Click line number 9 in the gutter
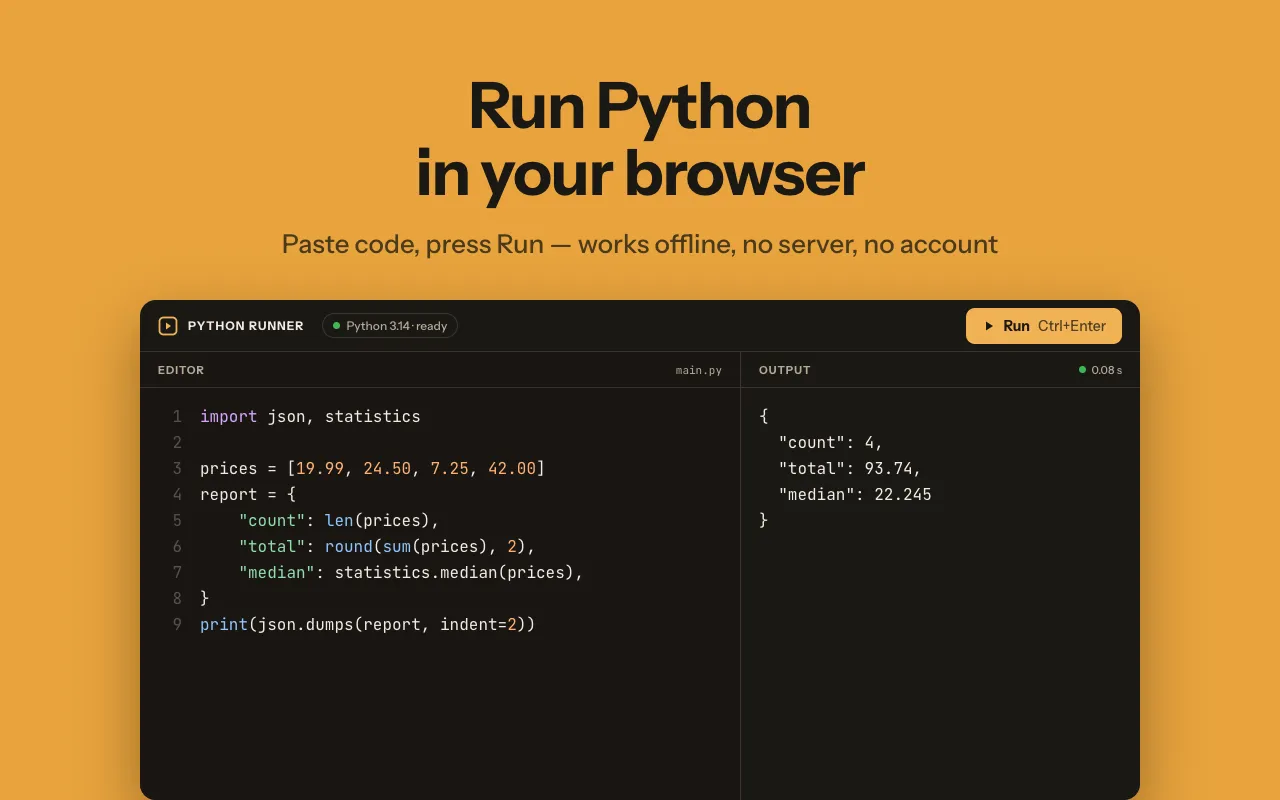 pyautogui.click(x=177, y=624)
